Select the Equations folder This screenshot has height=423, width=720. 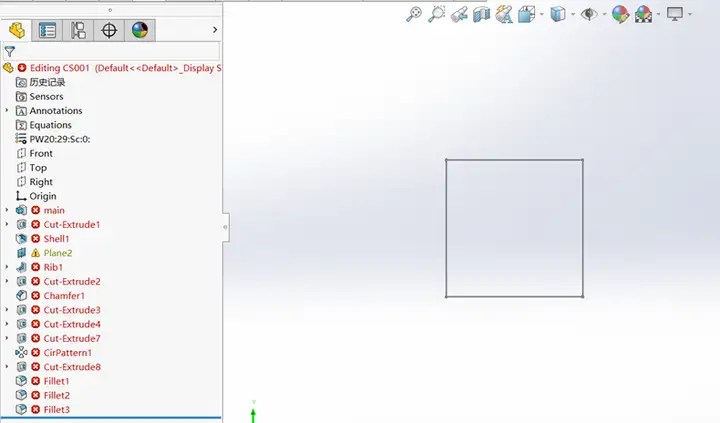[51, 125]
